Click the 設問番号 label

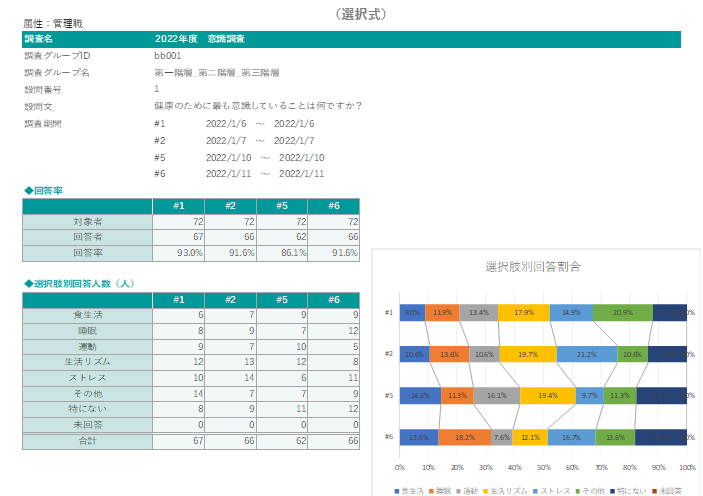[43, 90]
